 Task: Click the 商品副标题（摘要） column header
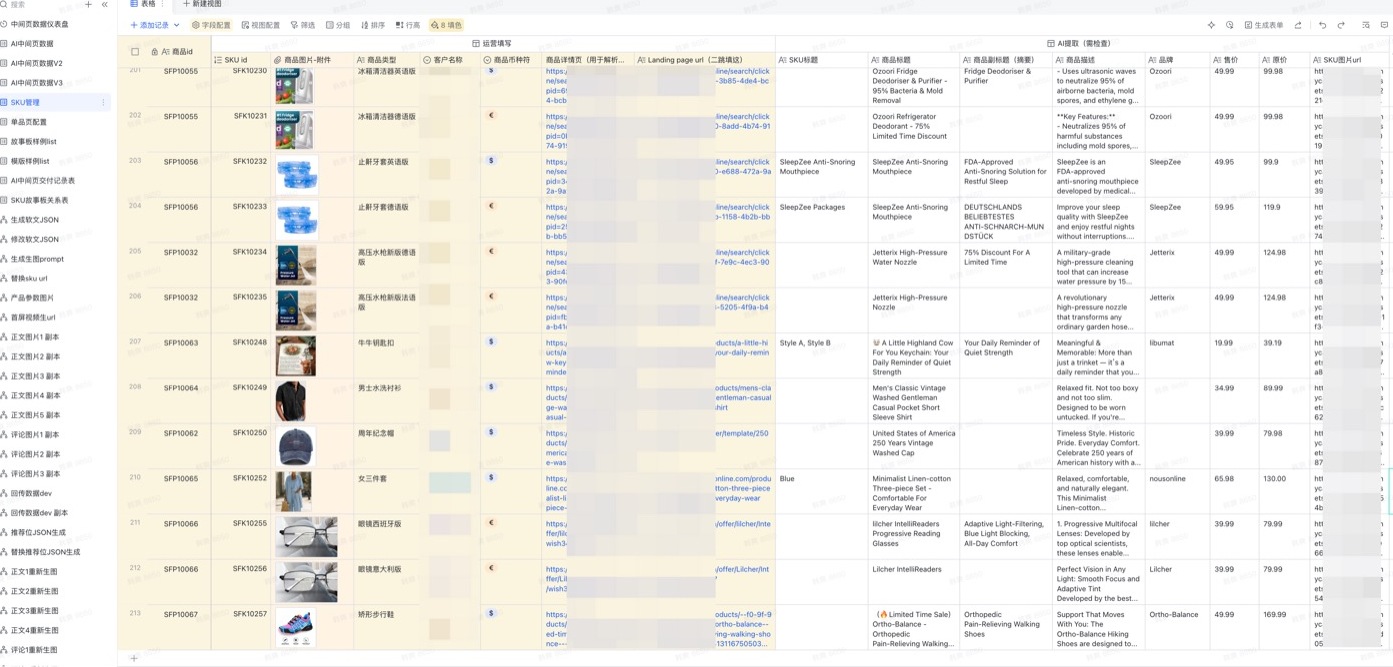[1005, 60]
